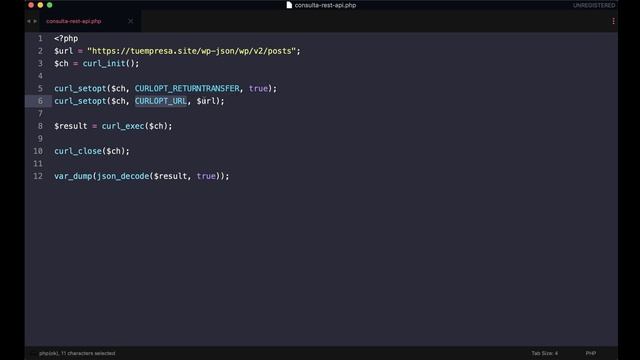This screenshot has width=640, height=360.
Task: Click the $ch variable on line 3
Action: [x=61, y=63]
